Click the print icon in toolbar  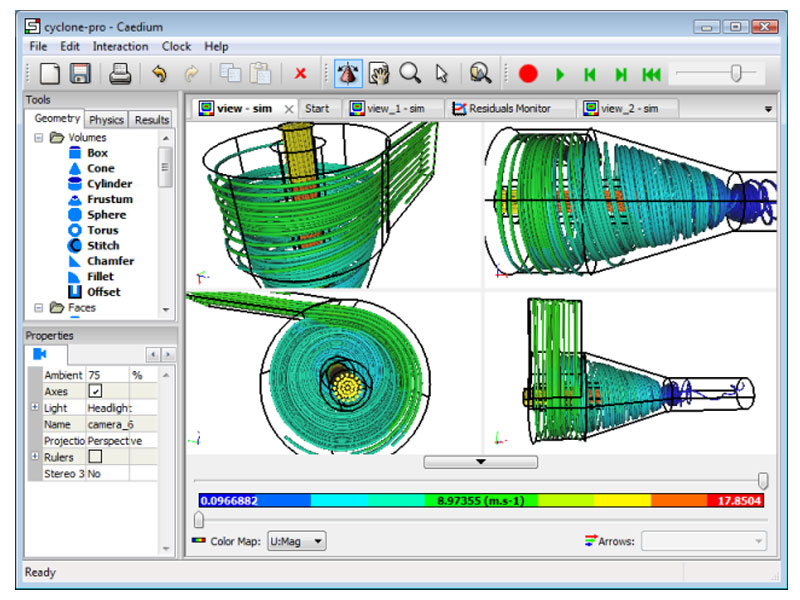tap(120, 73)
